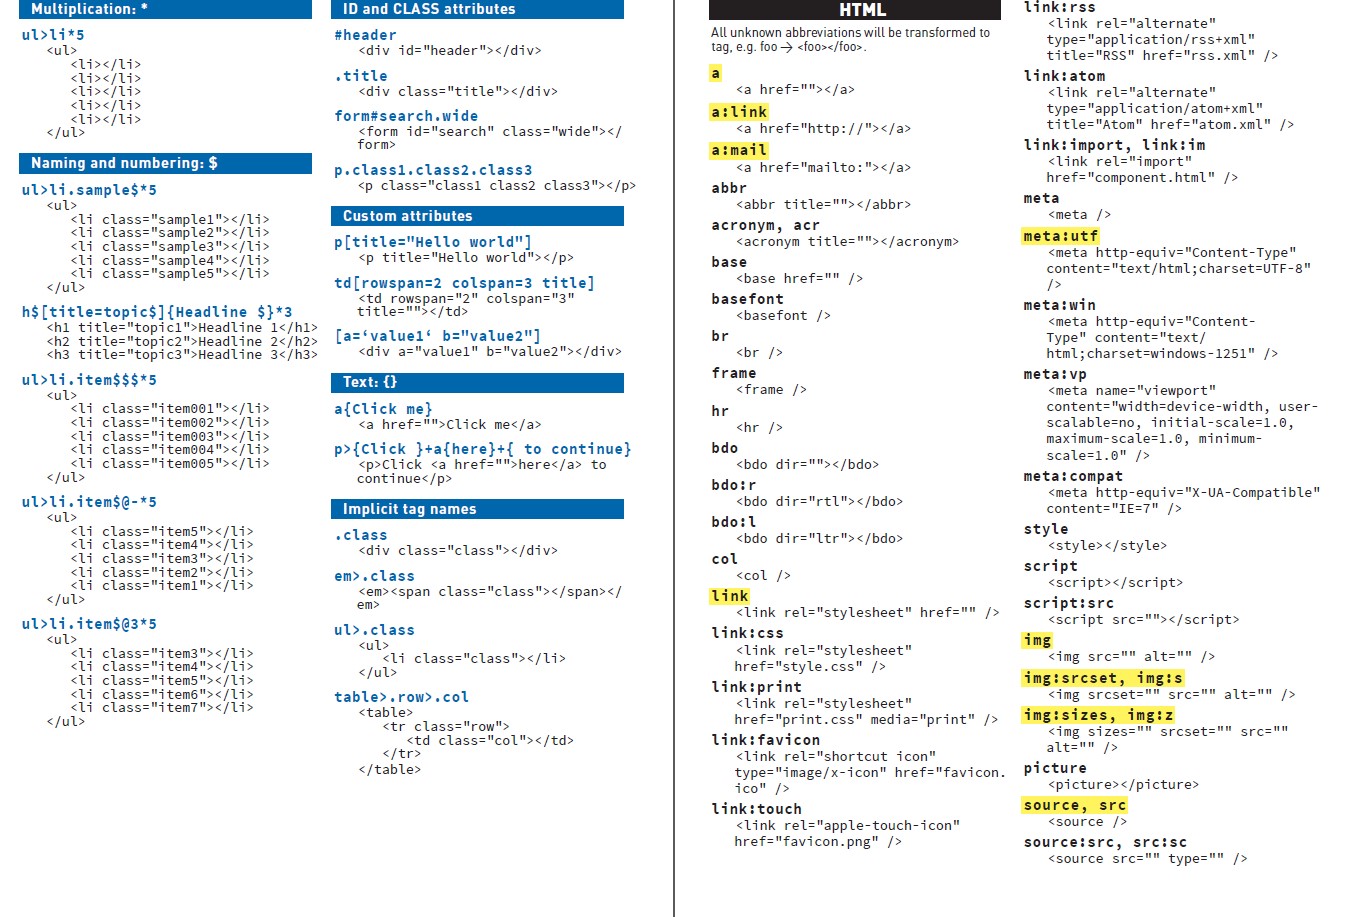Click the 'p.class1.class2.class3' abbreviation
1347x917 pixels.
[433, 170]
